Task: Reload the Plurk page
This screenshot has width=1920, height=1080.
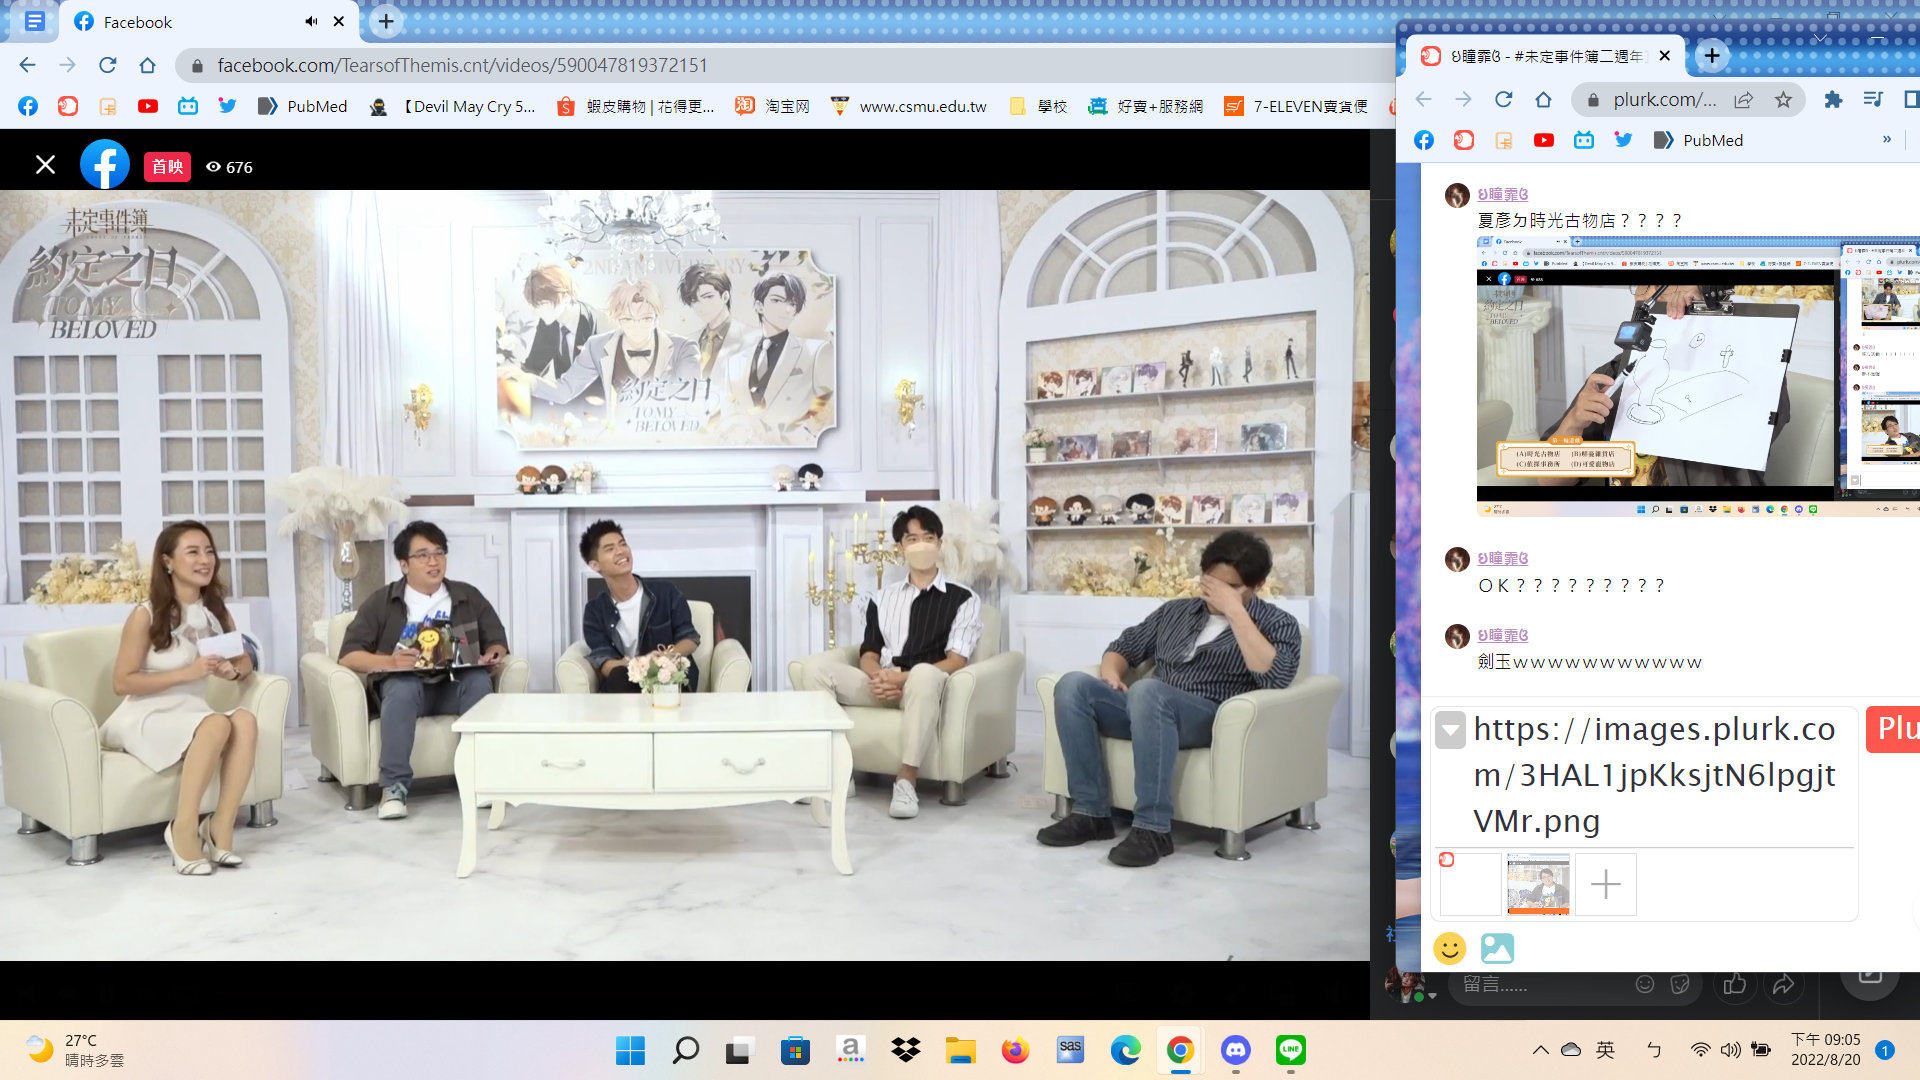Action: 1503,99
